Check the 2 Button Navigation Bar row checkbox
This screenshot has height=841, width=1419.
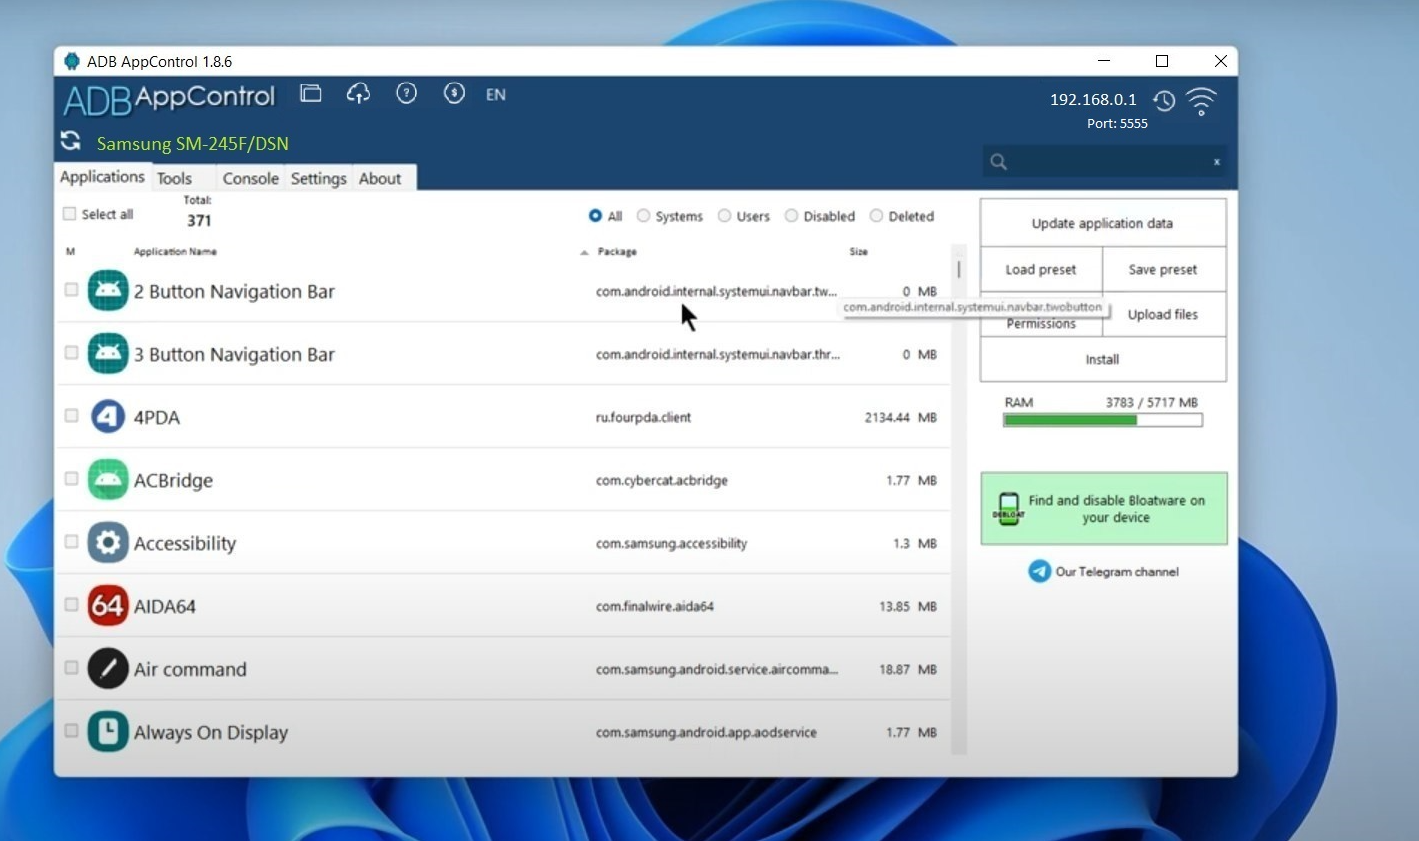tap(71, 290)
